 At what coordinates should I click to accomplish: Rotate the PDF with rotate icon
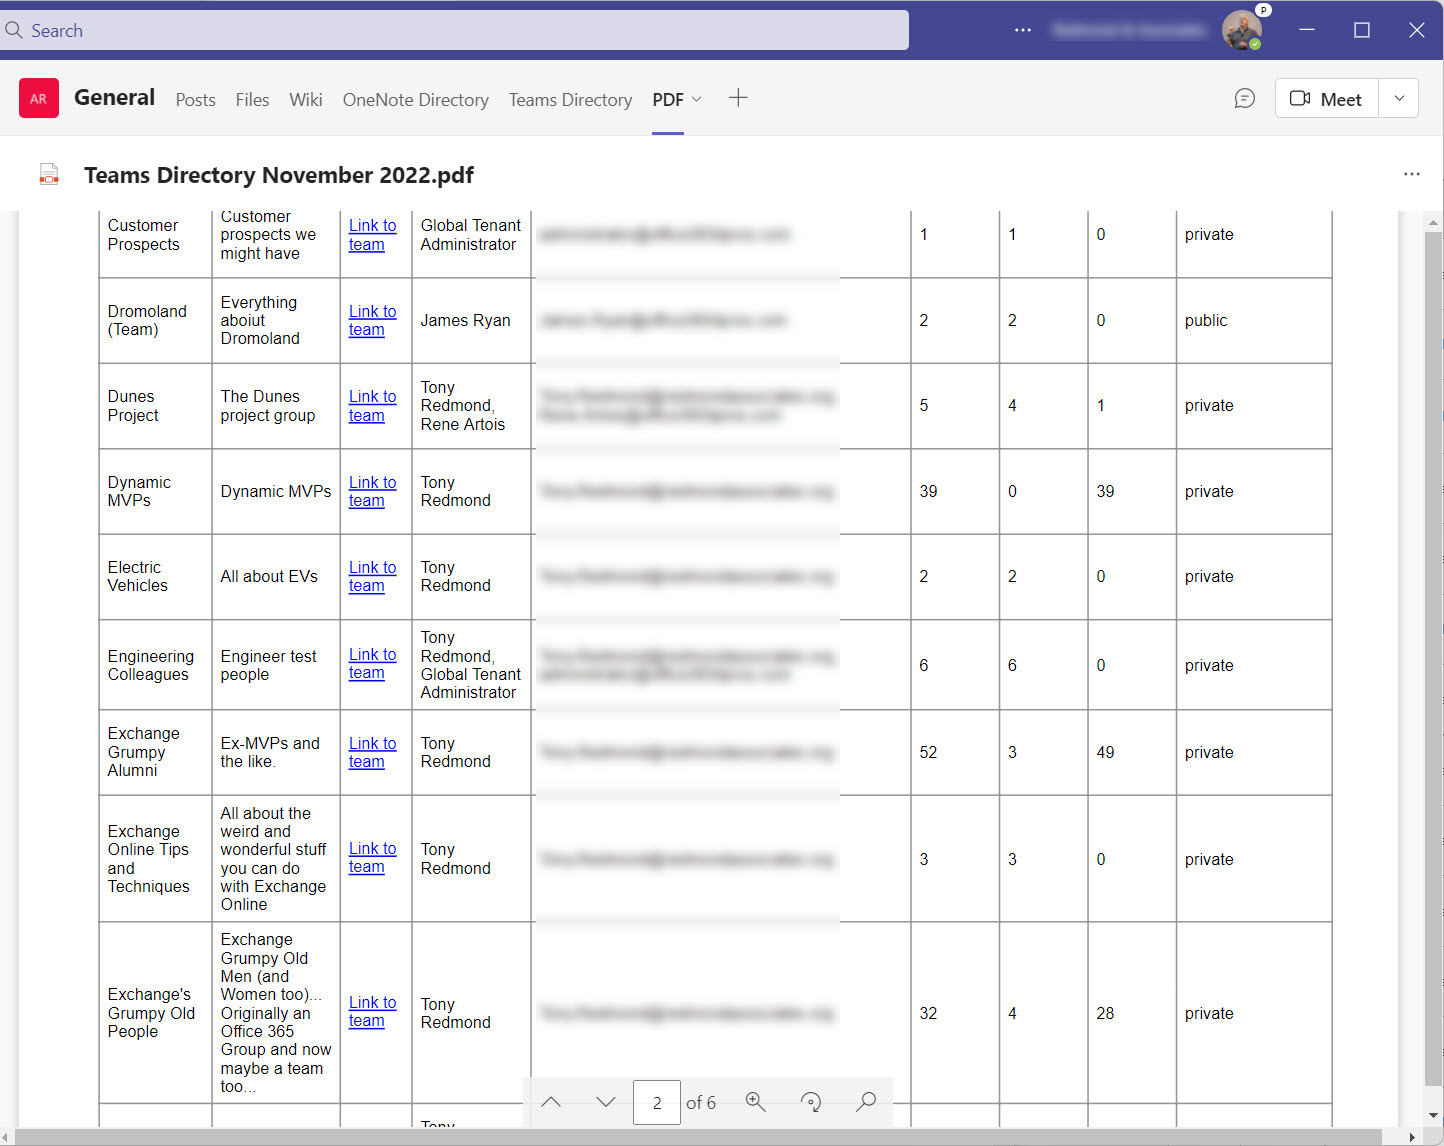(811, 1102)
